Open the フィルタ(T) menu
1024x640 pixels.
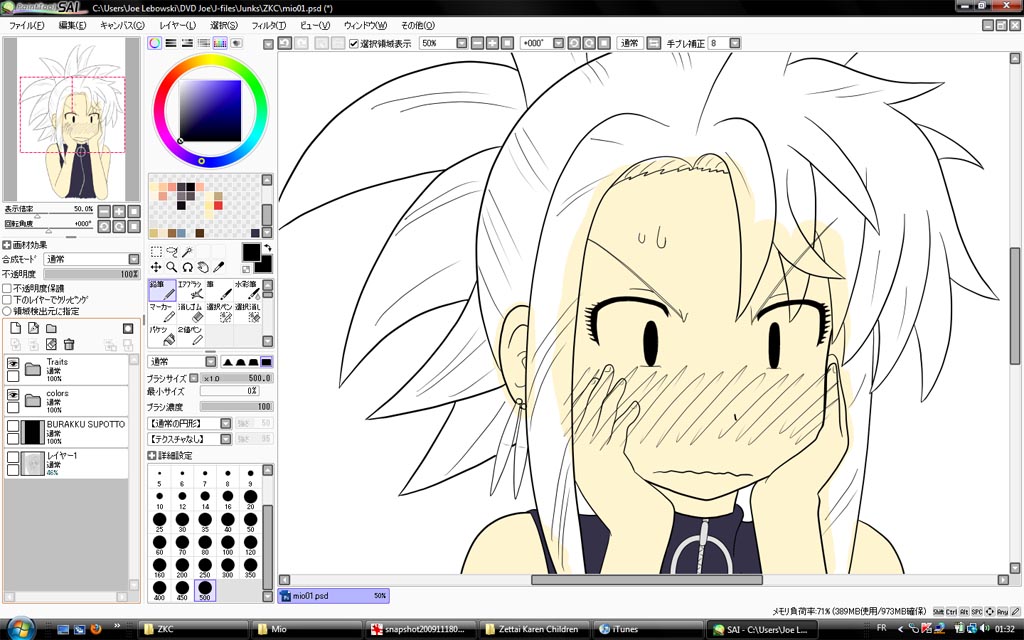click(x=268, y=25)
